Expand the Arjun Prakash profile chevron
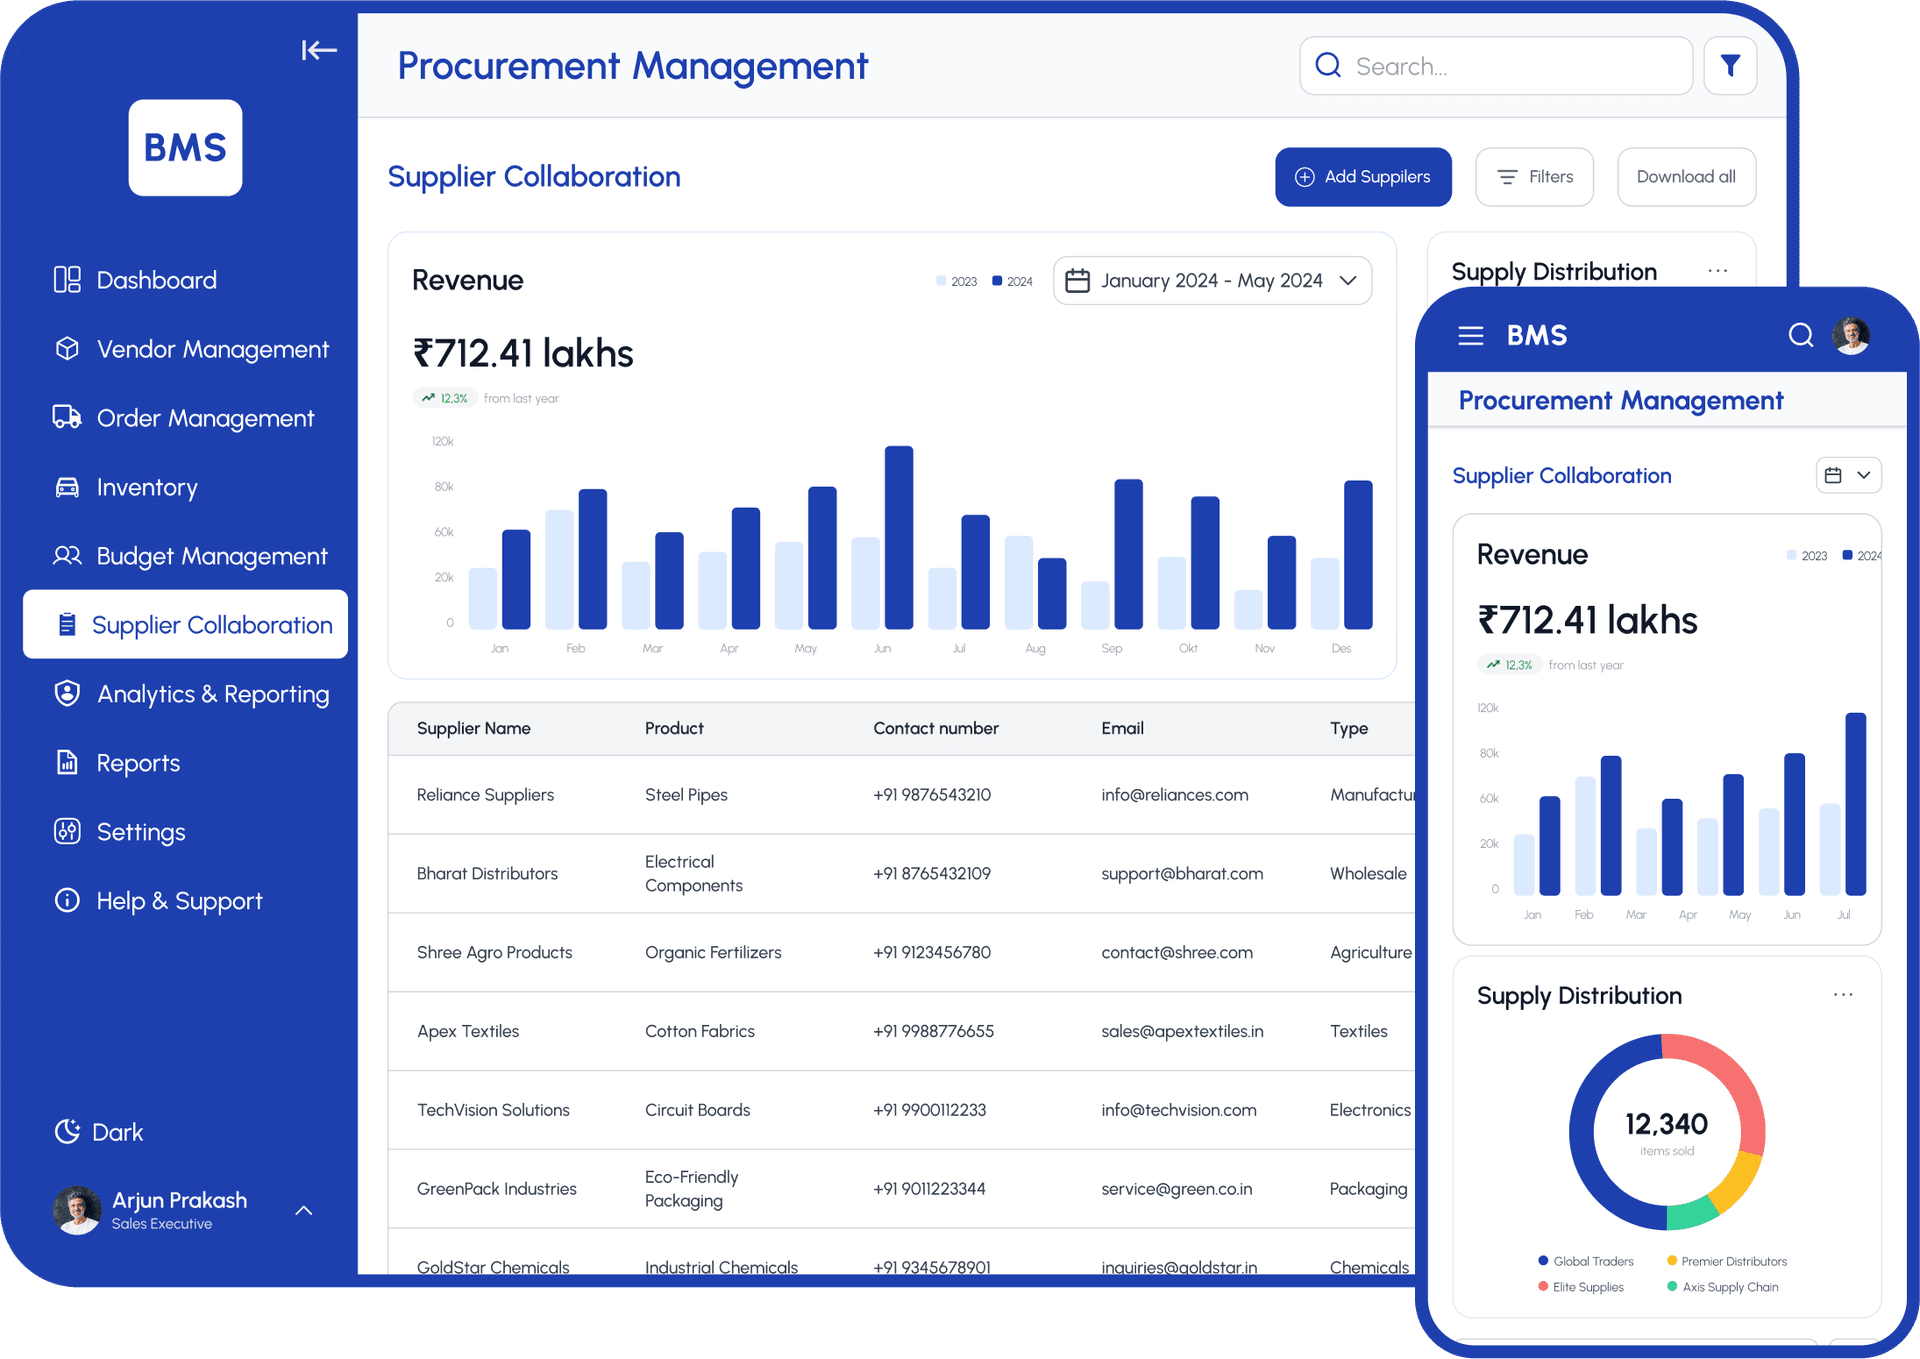The width and height of the screenshot is (1920, 1359). tap(303, 1210)
